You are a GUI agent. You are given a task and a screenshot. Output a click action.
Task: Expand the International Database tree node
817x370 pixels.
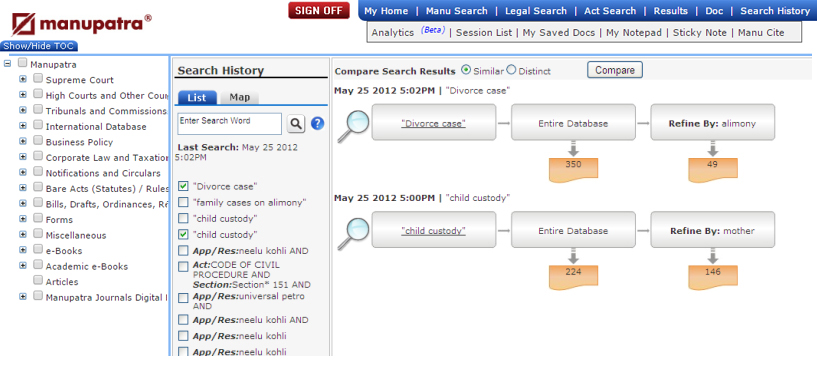coord(22,126)
